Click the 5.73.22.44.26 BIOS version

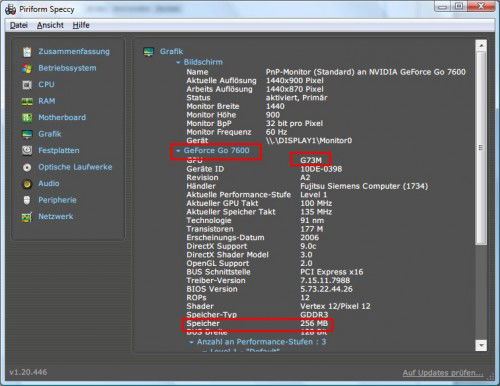pyautogui.click(x=326, y=289)
